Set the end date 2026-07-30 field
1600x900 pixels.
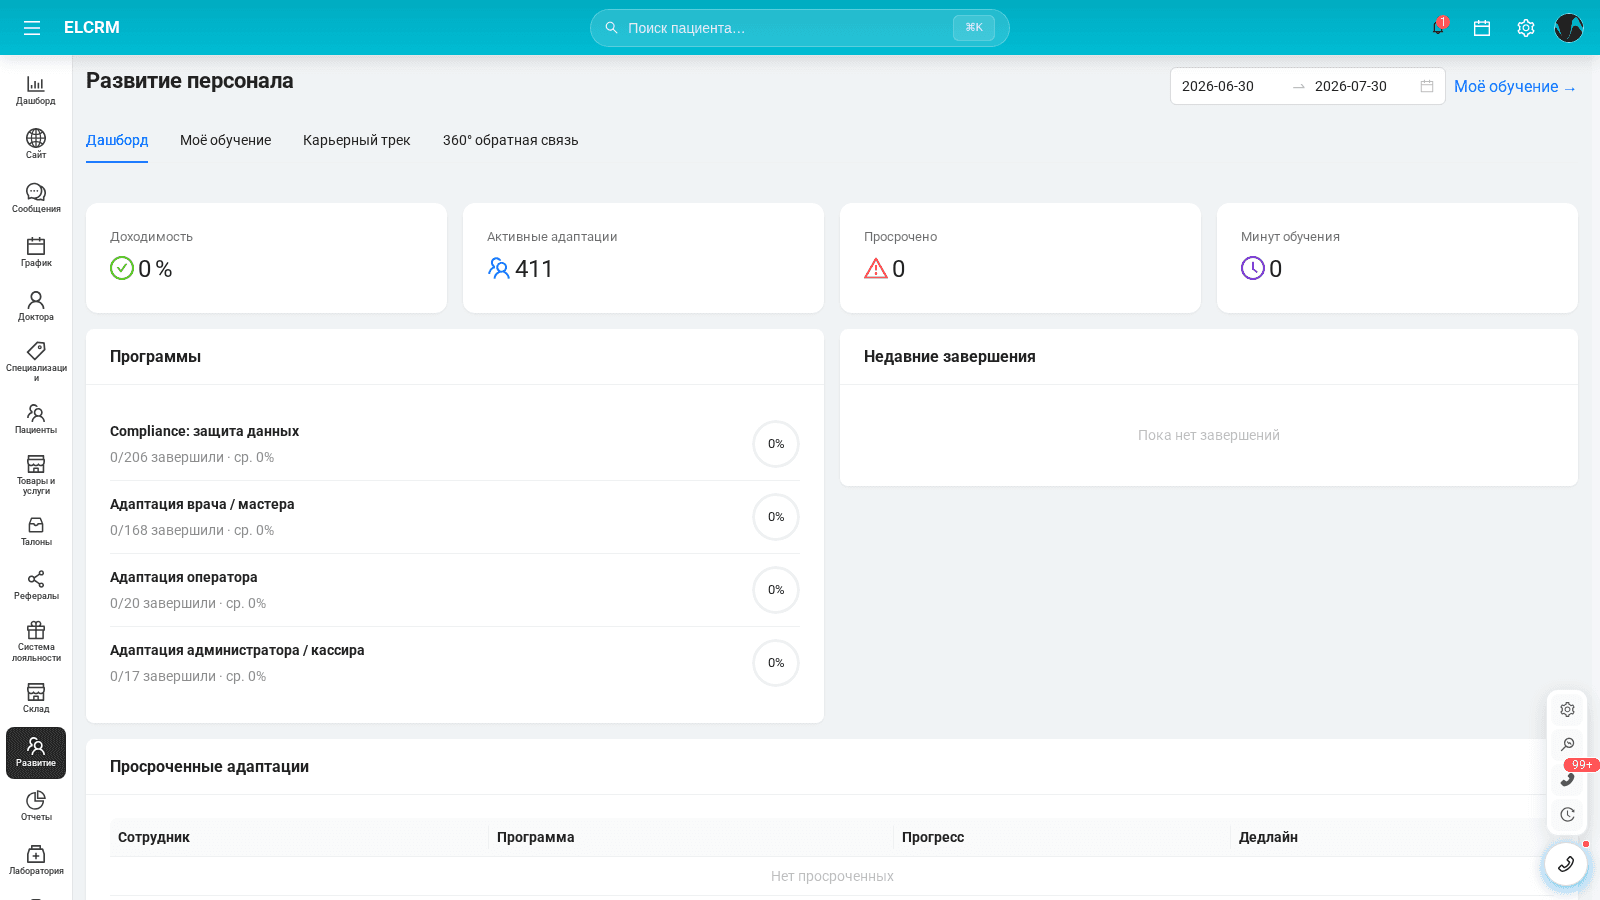[1361, 86]
